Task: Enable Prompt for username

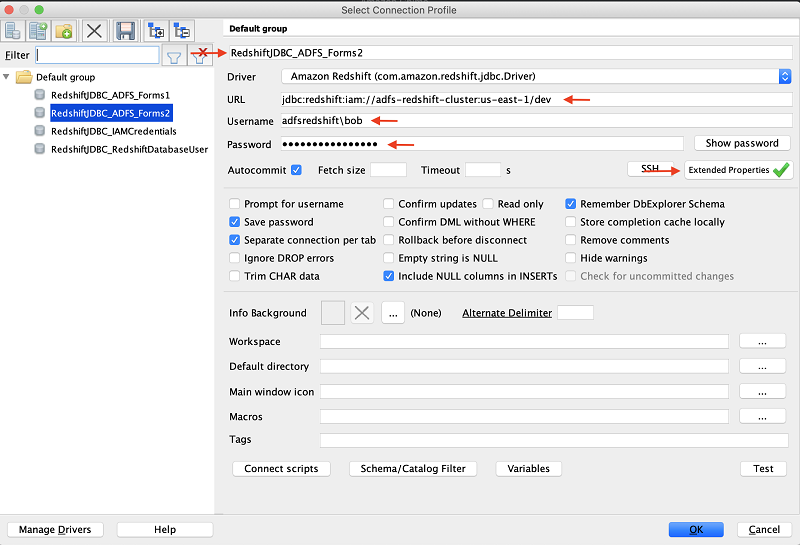Action: pos(234,204)
